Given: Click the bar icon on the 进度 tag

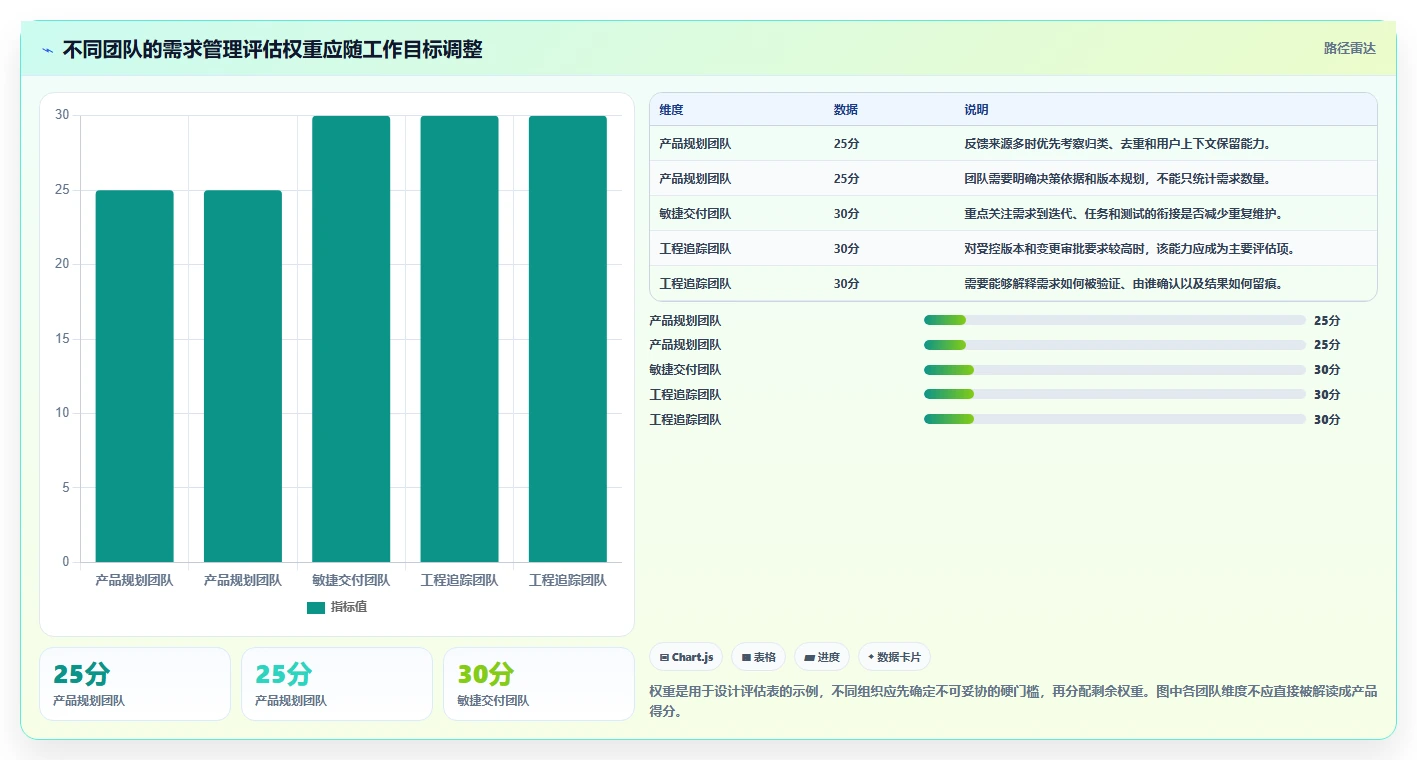Looking at the screenshot, I should (x=809, y=657).
